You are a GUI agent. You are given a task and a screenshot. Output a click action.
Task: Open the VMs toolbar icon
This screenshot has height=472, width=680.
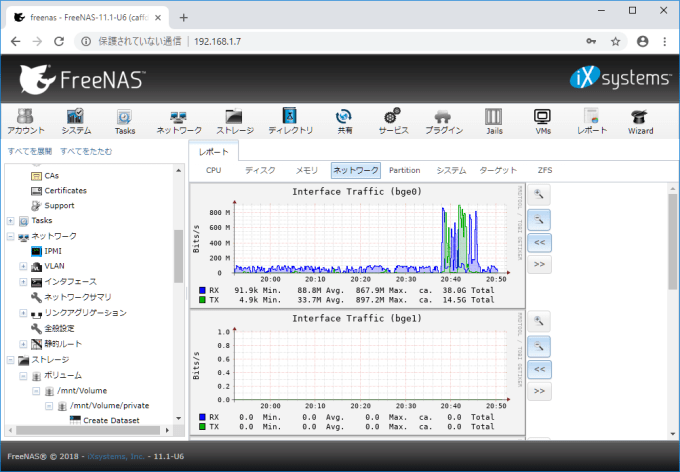[x=543, y=120]
